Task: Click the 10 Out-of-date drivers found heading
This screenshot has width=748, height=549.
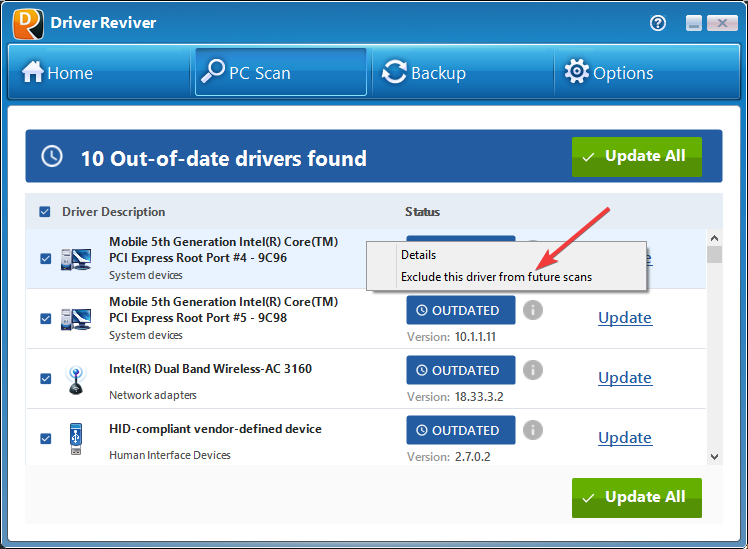Action: coord(224,158)
